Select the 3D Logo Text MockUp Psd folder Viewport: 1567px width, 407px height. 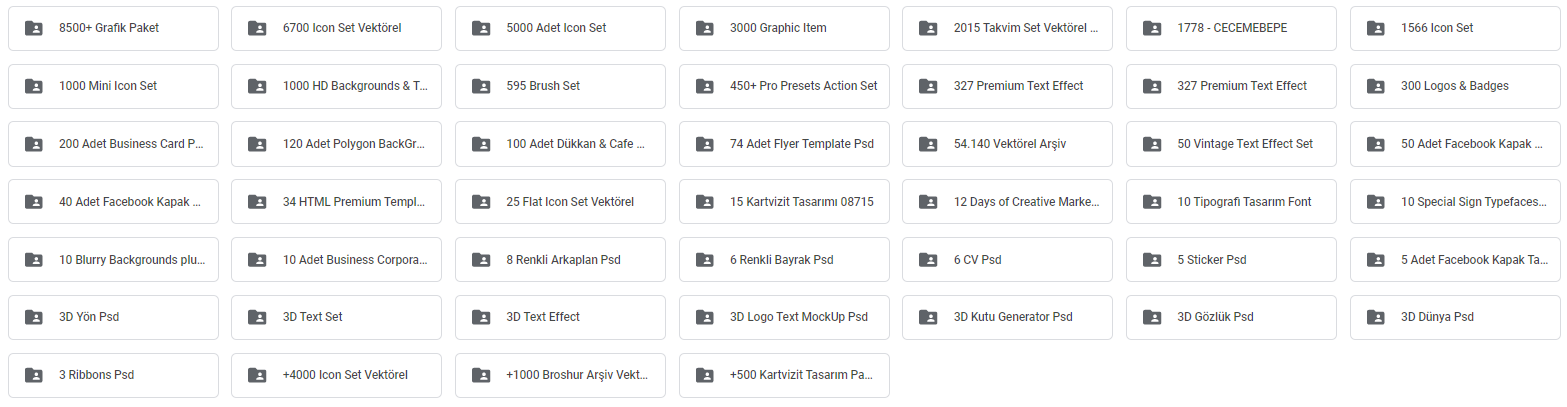tap(798, 318)
